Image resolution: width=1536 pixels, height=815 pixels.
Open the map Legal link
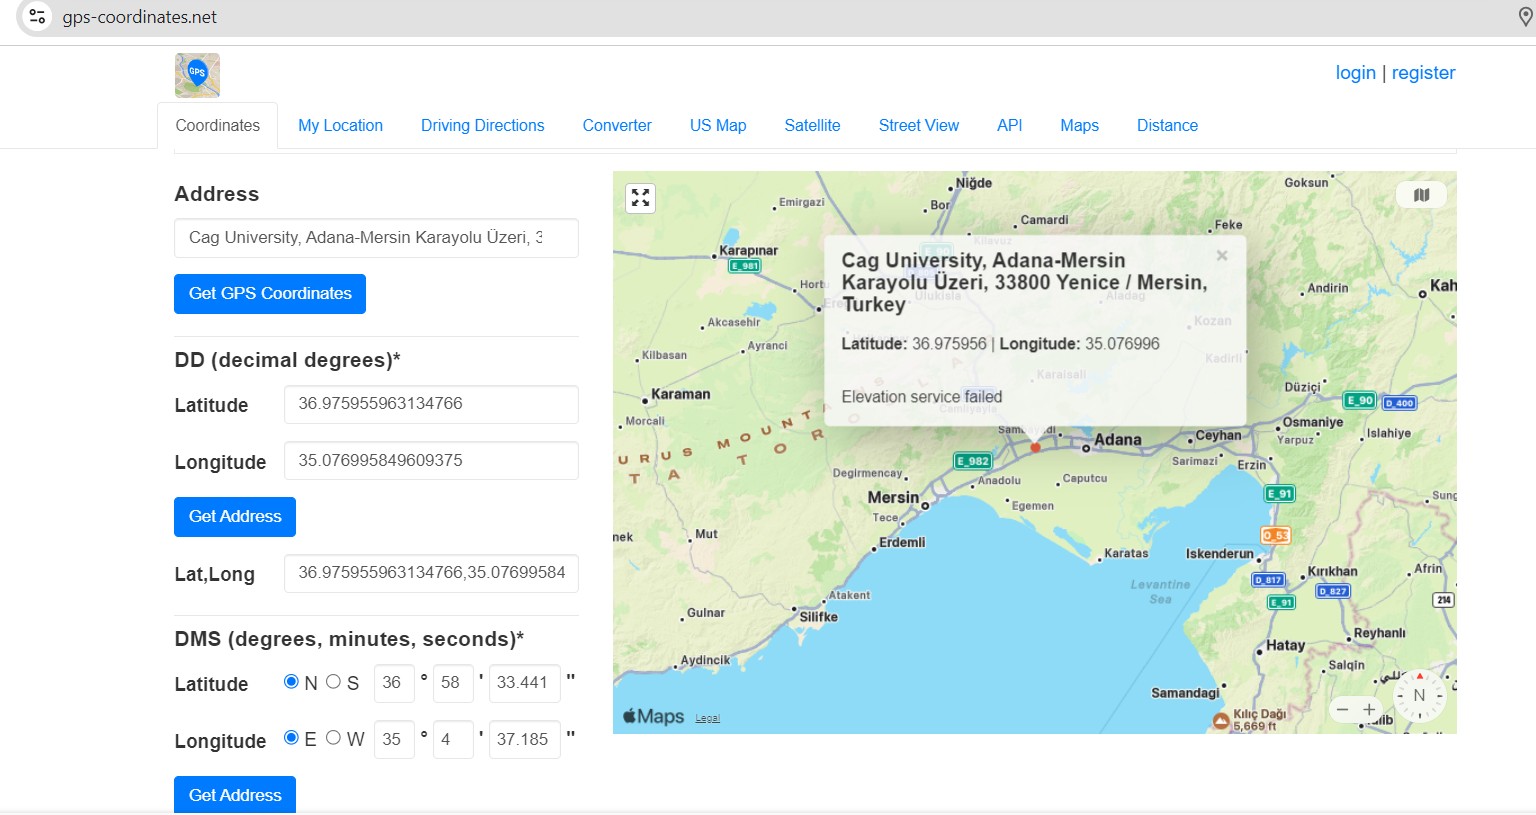click(707, 718)
